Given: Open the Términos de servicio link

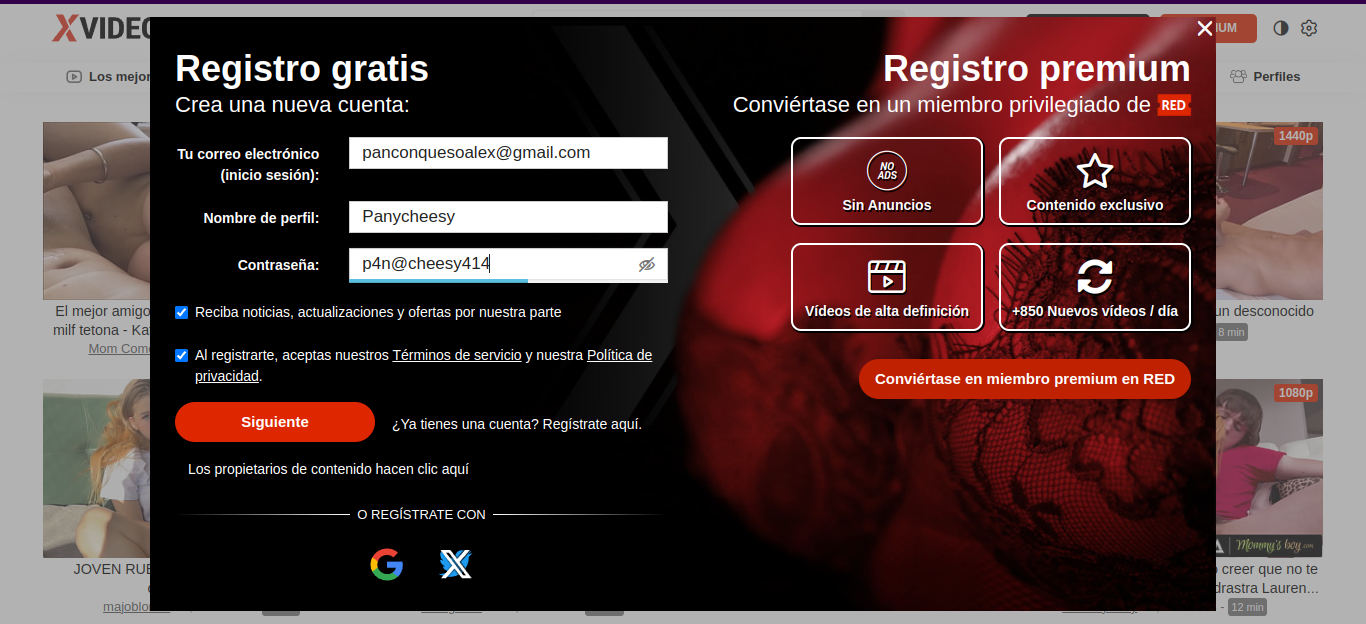Looking at the screenshot, I should click(x=456, y=355).
